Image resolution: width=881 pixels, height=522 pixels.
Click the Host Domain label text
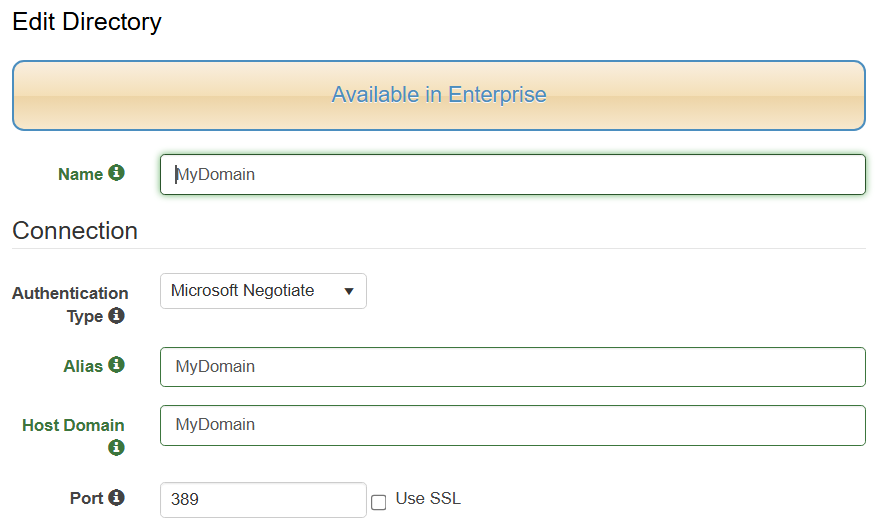coord(73,425)
